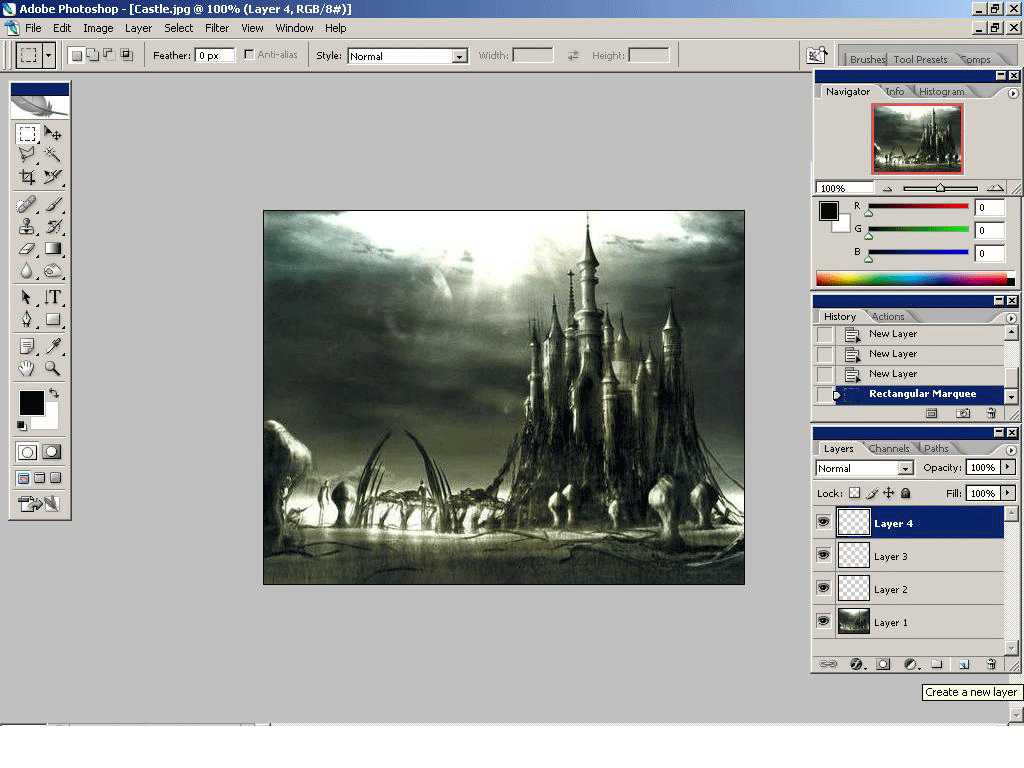The width and height of the screenshot is (1024, 768).
Task: Select the Zoom tool
Action: point(52,368)
